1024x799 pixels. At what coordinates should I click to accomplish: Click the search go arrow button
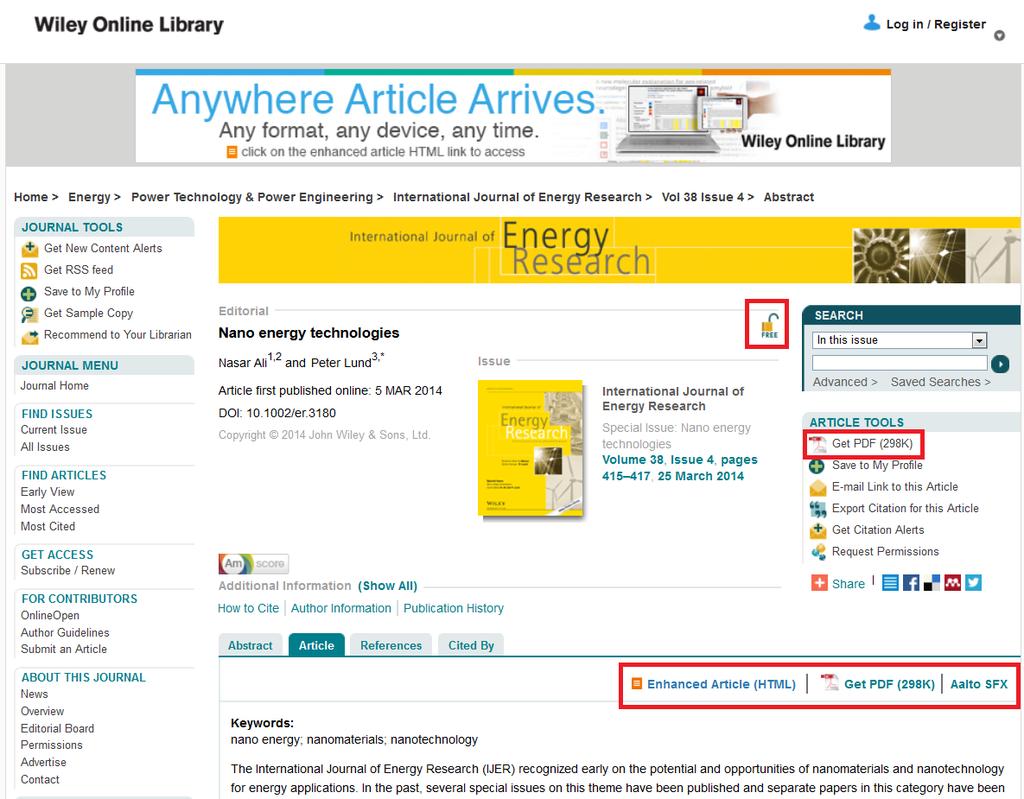[x=1000, y=364]
